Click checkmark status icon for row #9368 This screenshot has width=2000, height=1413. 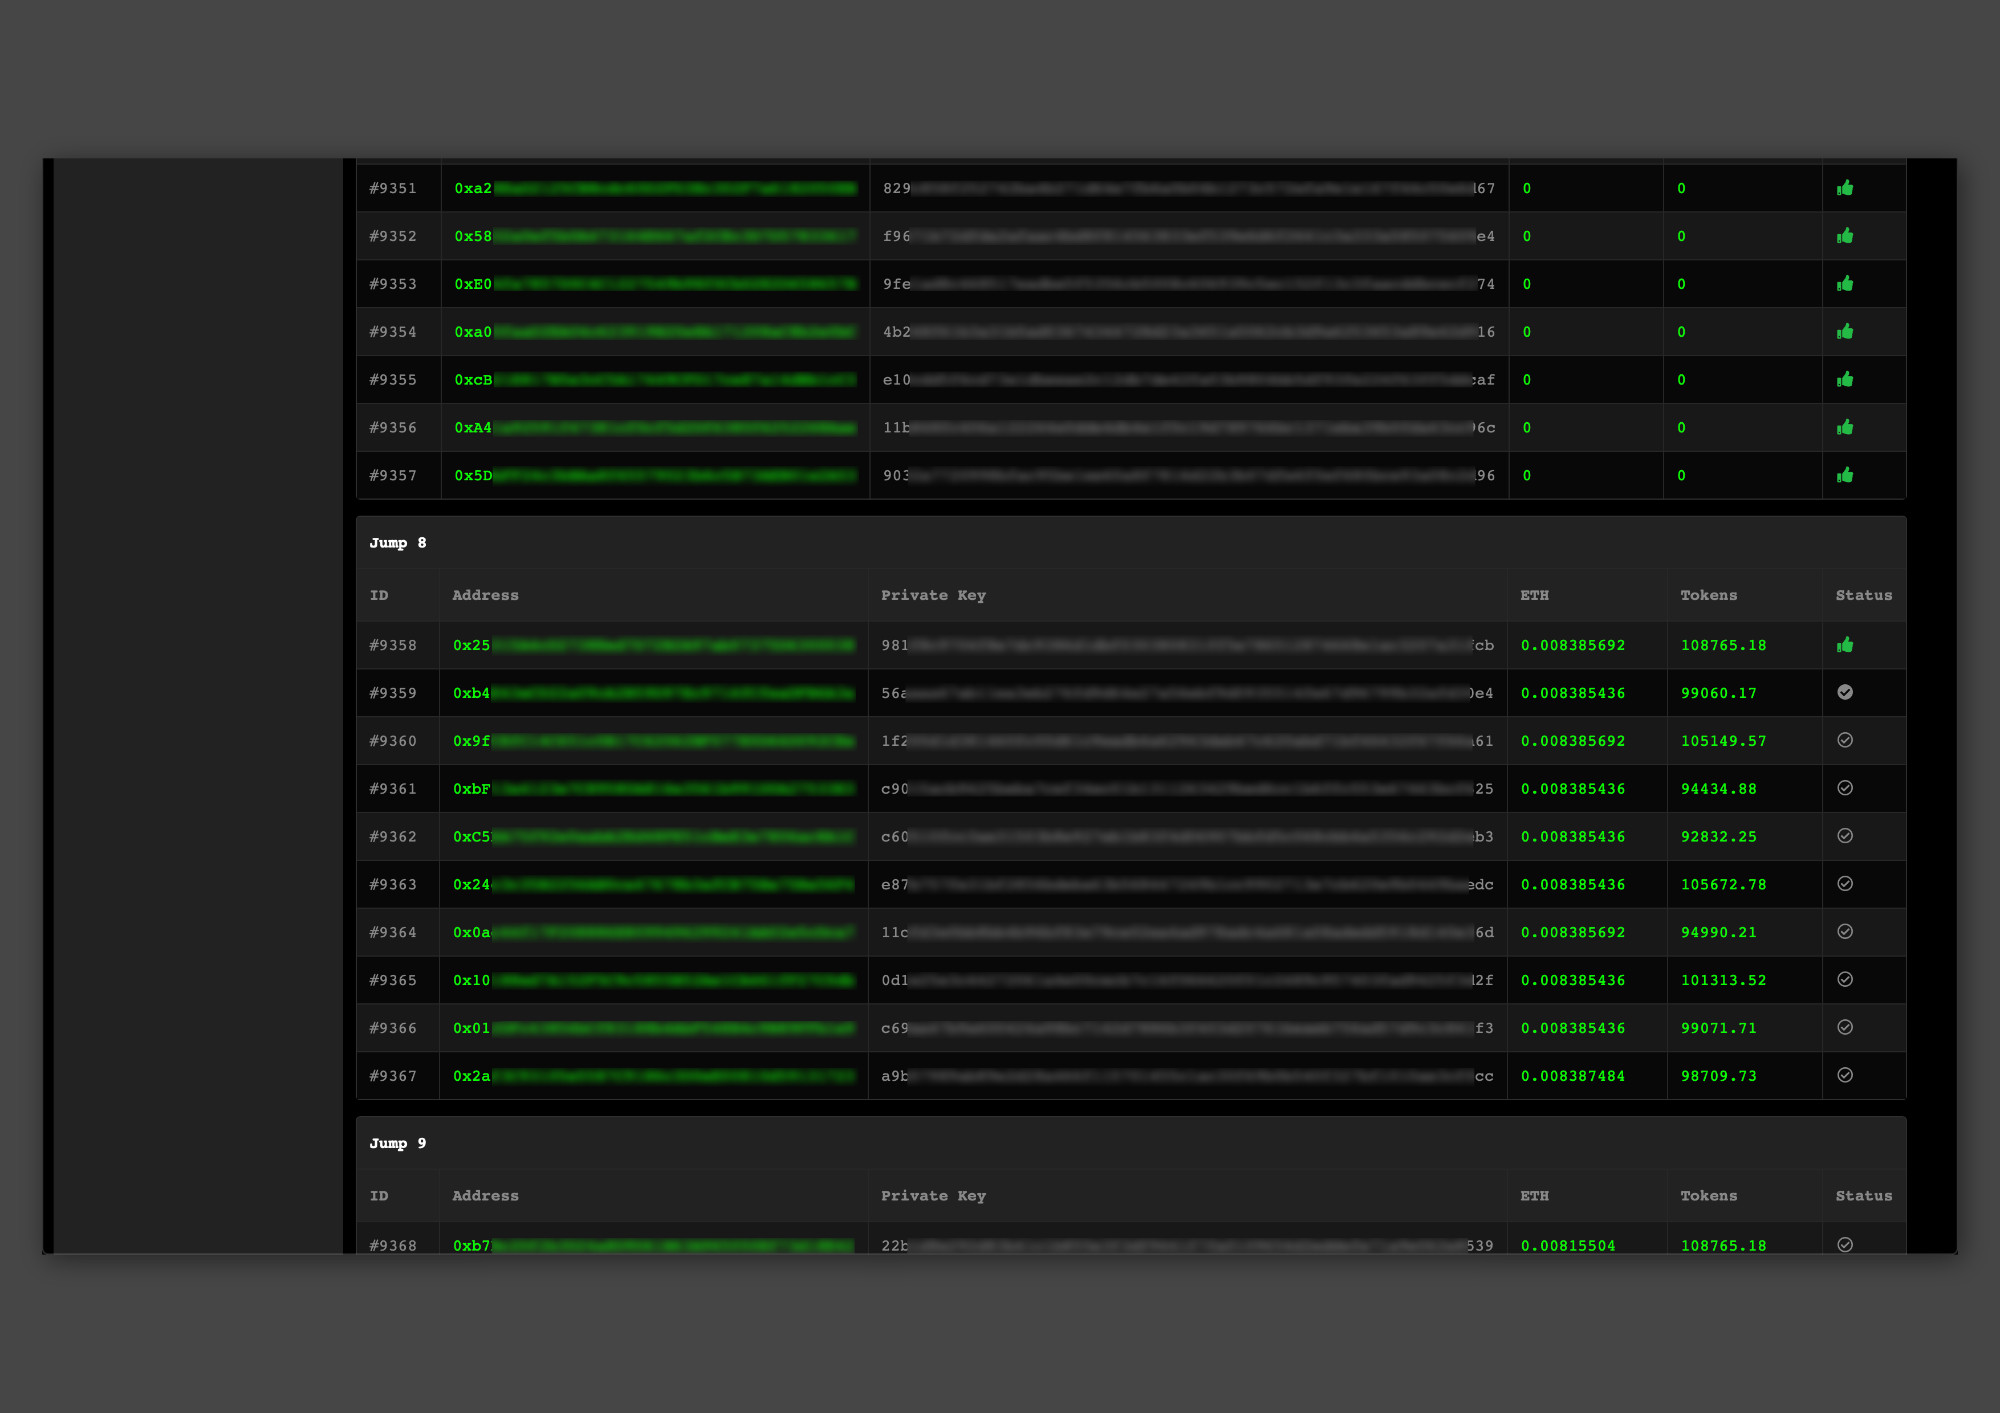[1845, 1245]
